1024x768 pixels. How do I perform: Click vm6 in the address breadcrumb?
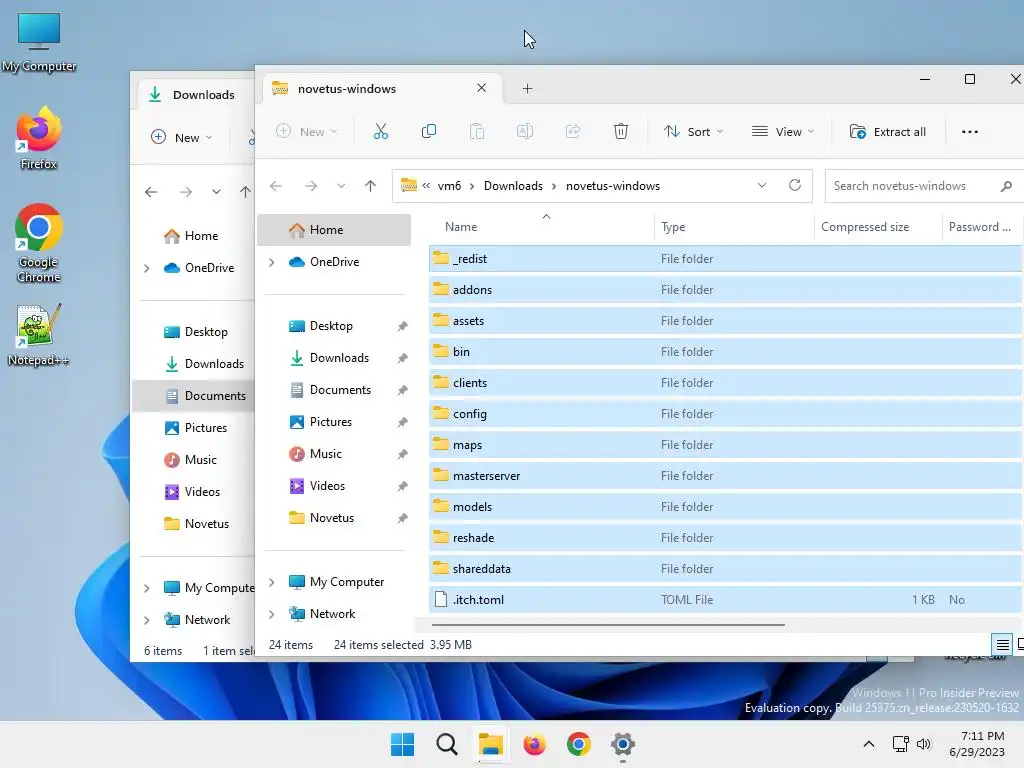pyautogui.click(x=449, y=186)
